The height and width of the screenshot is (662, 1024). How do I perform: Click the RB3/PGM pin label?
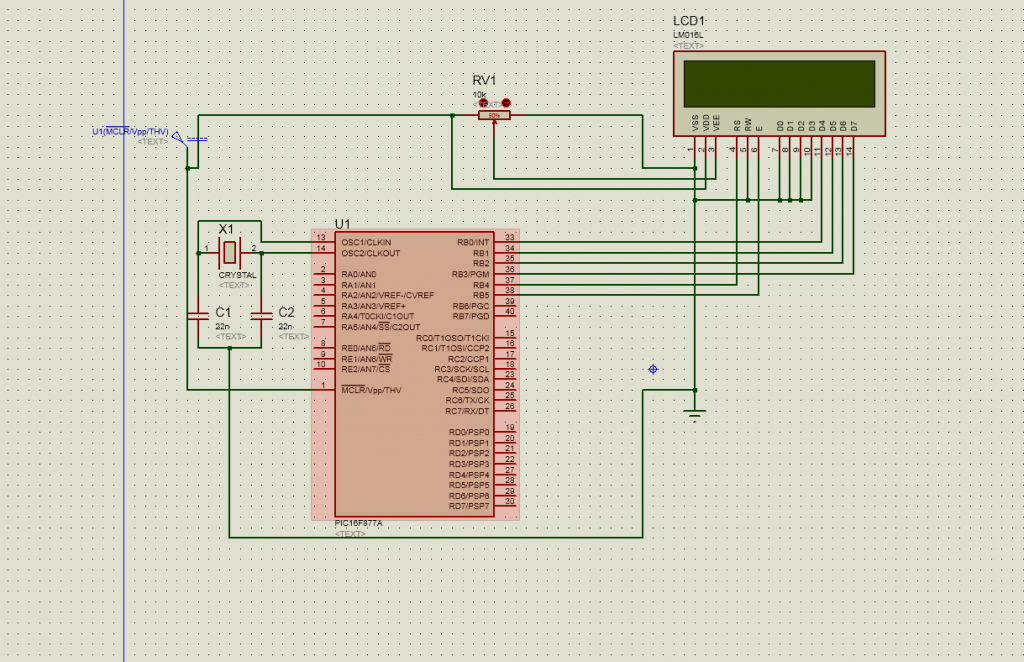[470, 274]
